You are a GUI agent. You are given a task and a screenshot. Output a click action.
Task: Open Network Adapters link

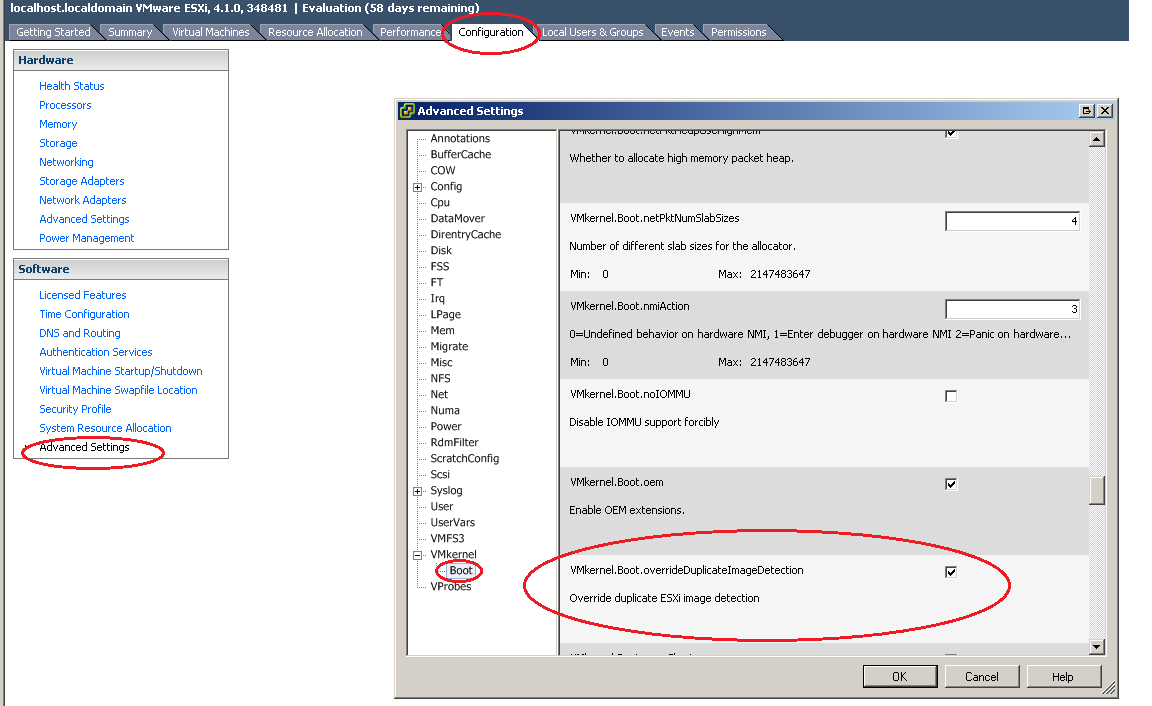click(x=83, y=201)
